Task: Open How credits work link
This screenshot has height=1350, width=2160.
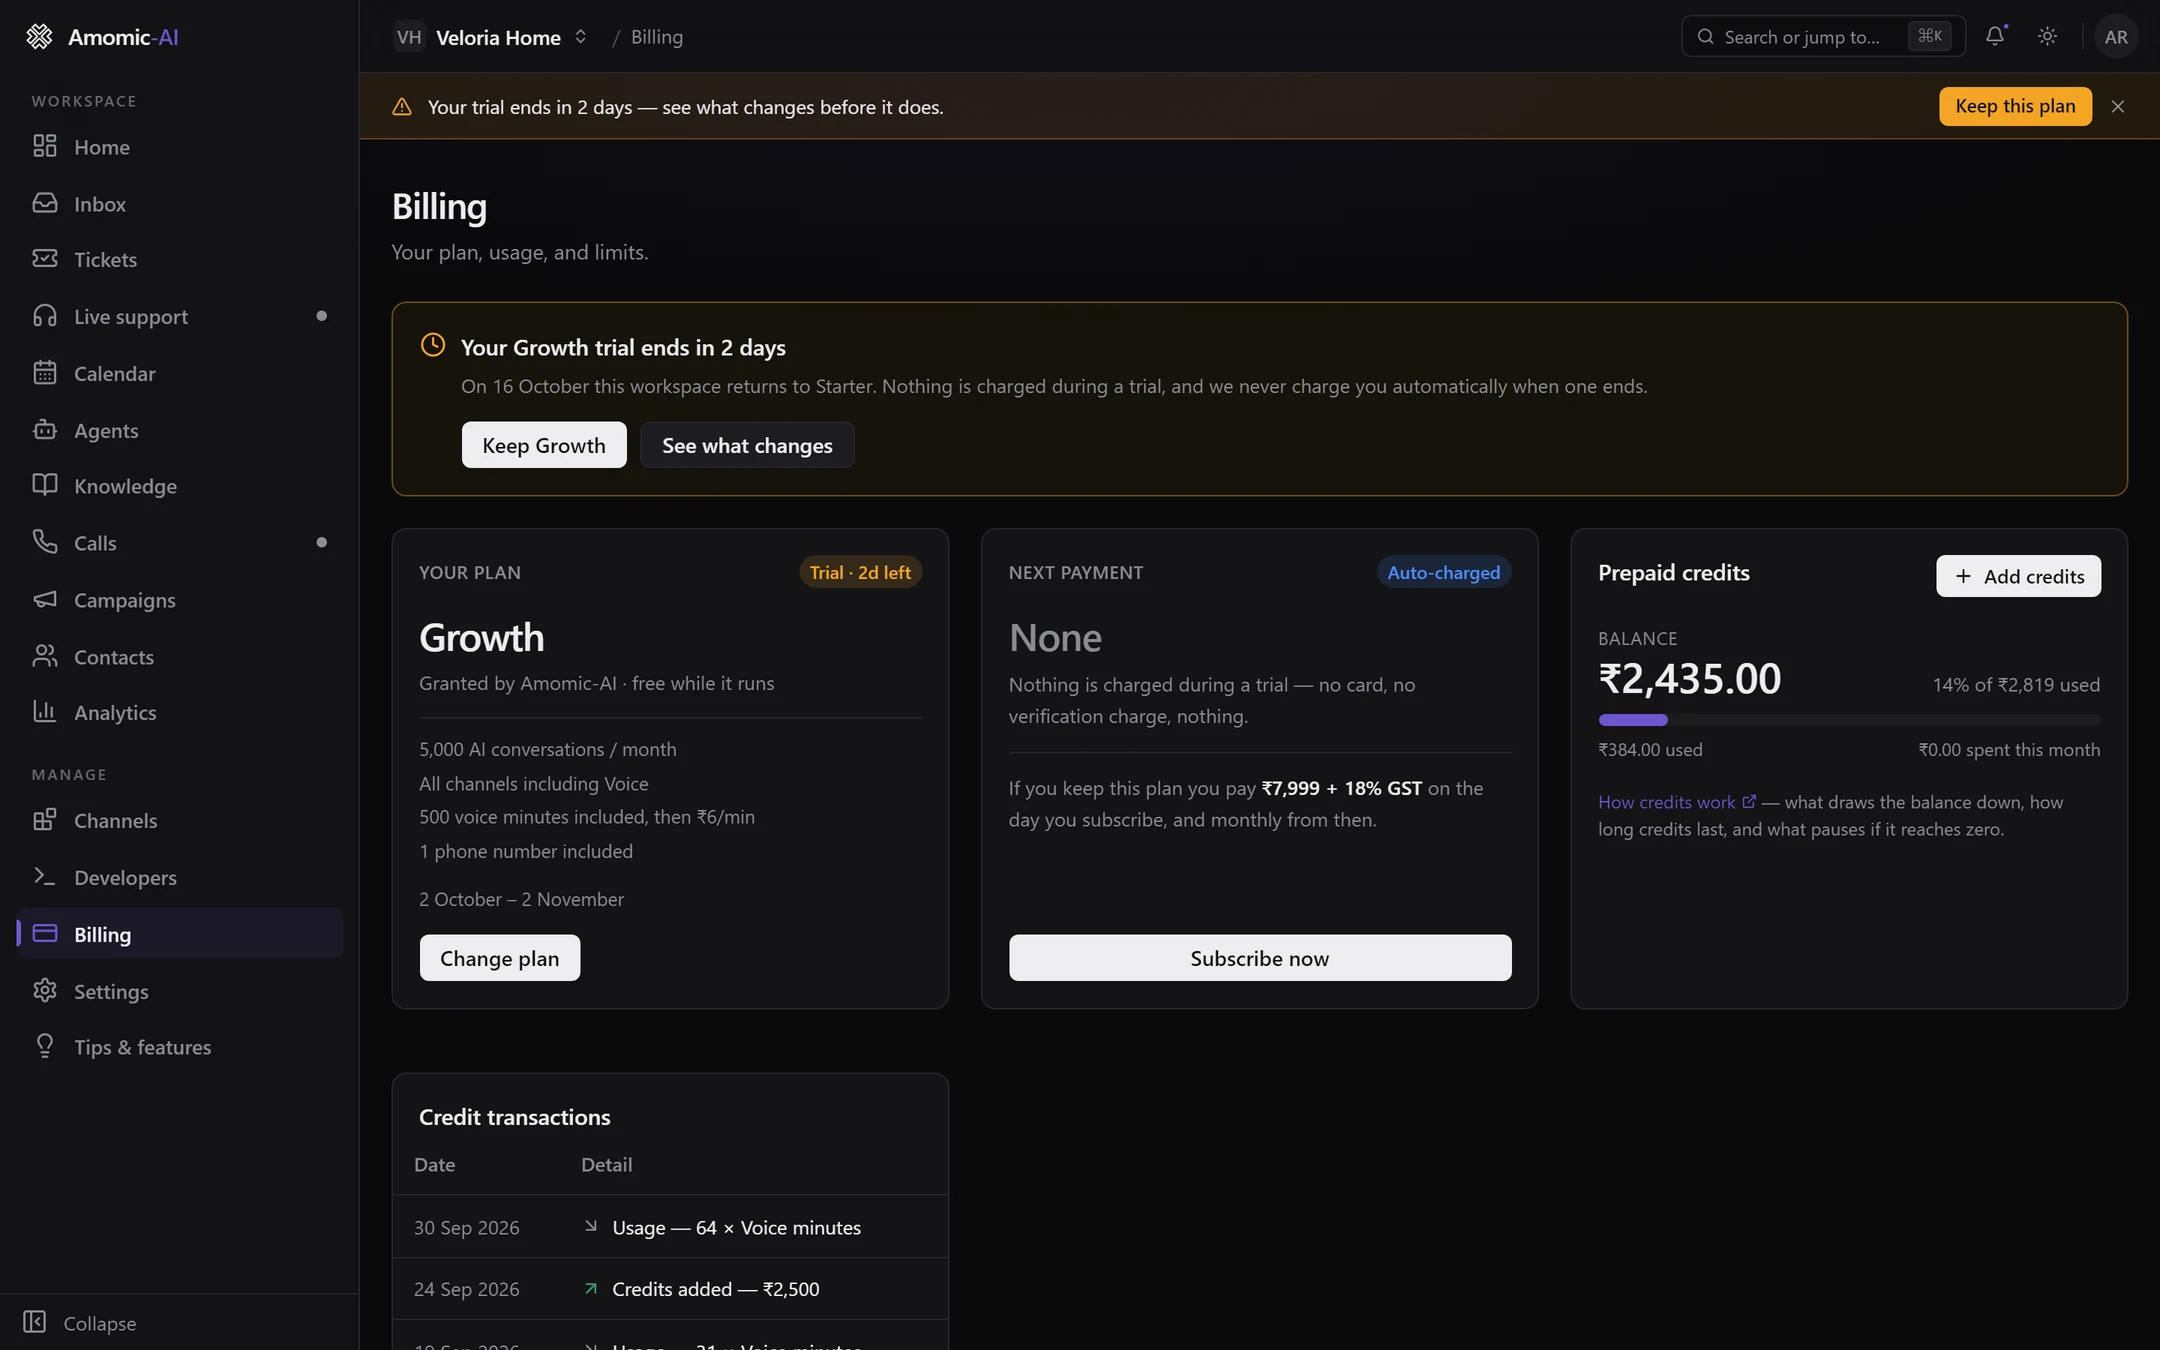Action: tap(1676, 802)
